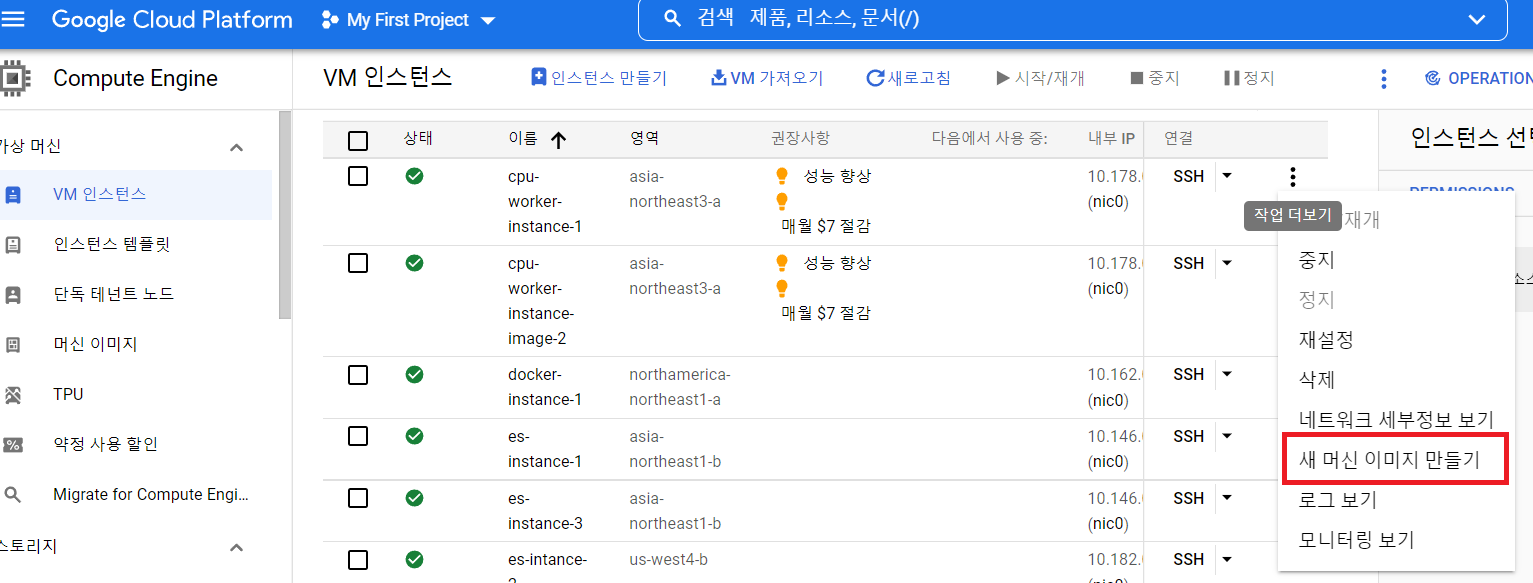Collapse the 가상 머신 sidebar section
The height and width of the screenshot is (583, 1533).
tap(236, 147)
